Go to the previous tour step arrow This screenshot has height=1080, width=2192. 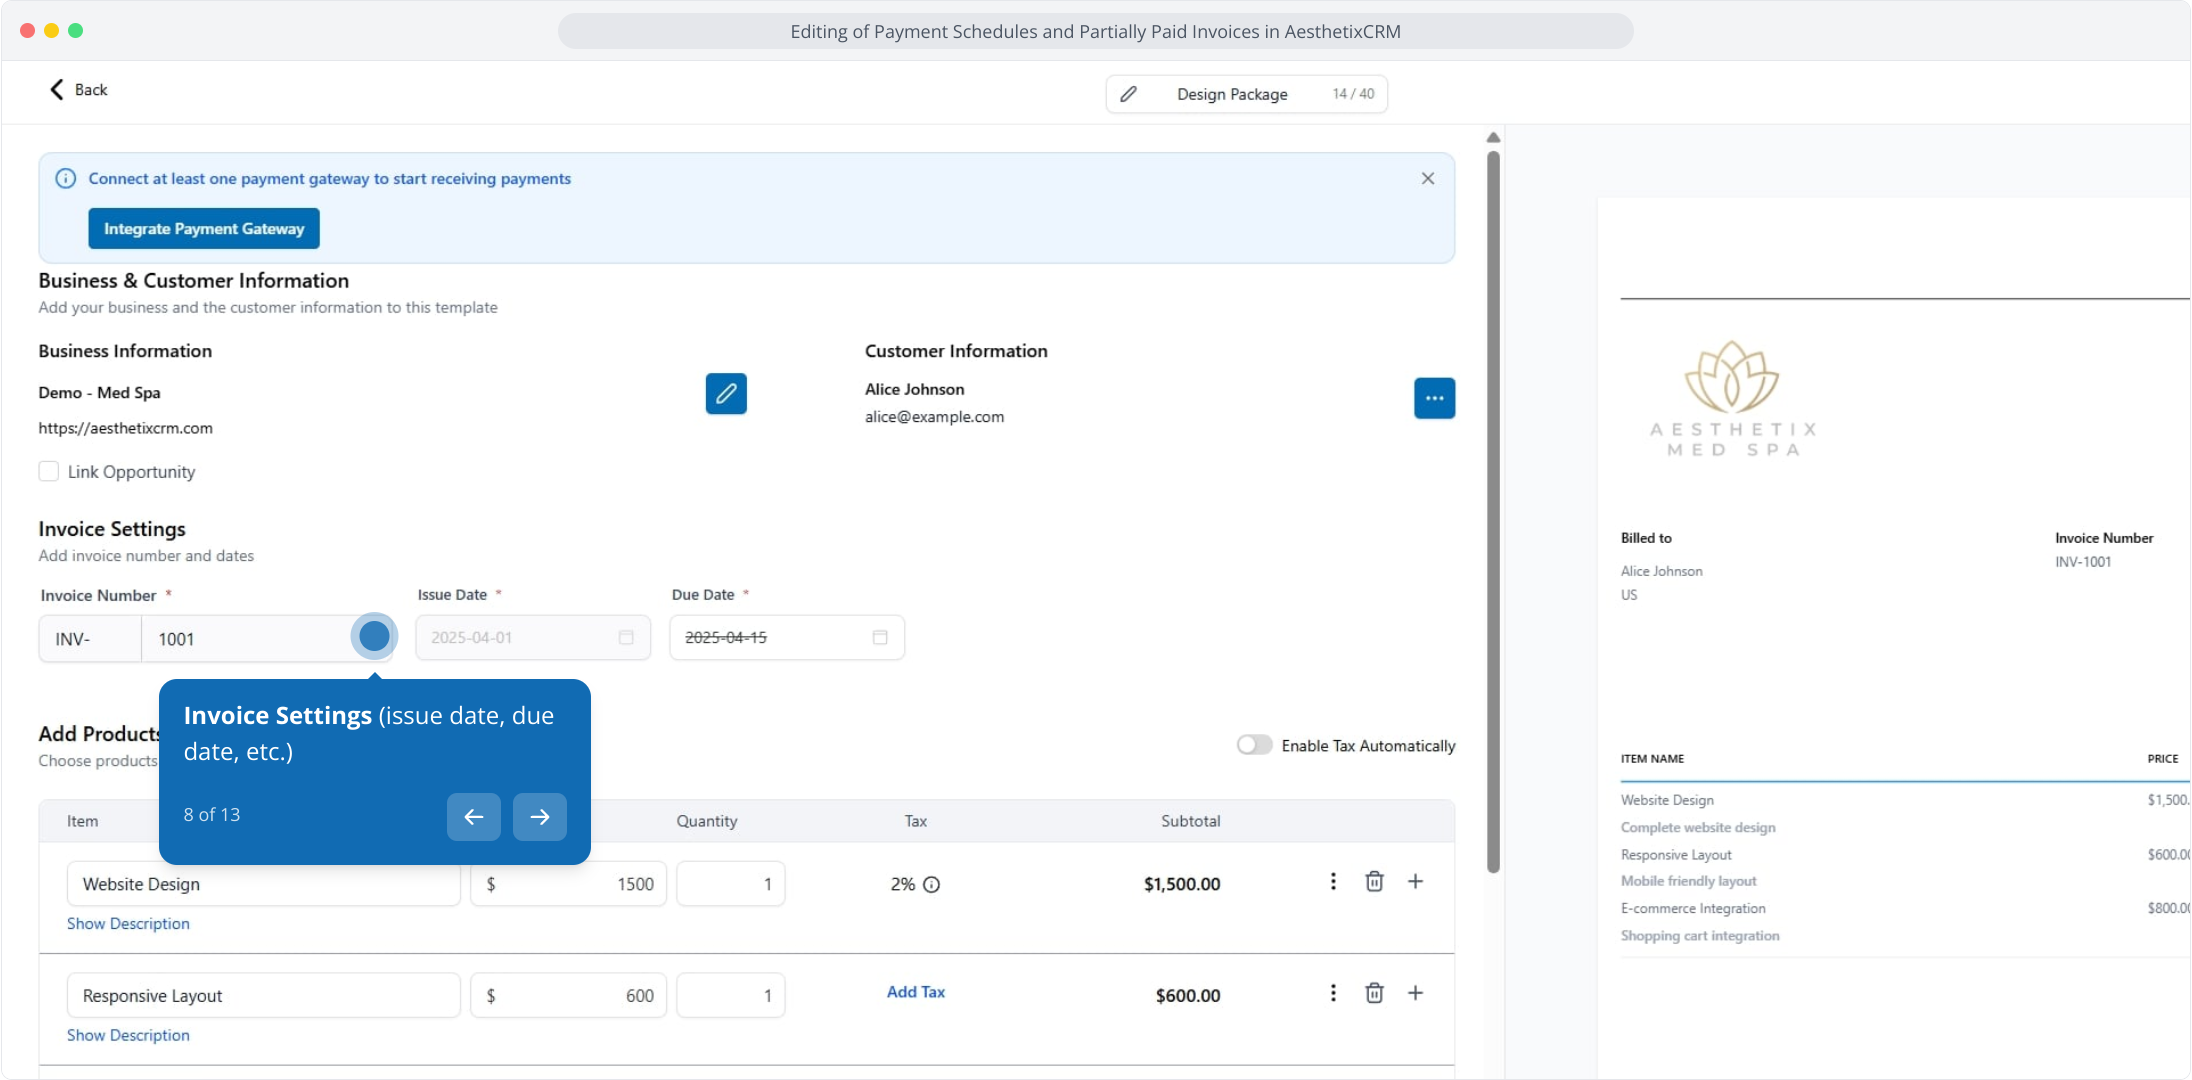[474, 817]
